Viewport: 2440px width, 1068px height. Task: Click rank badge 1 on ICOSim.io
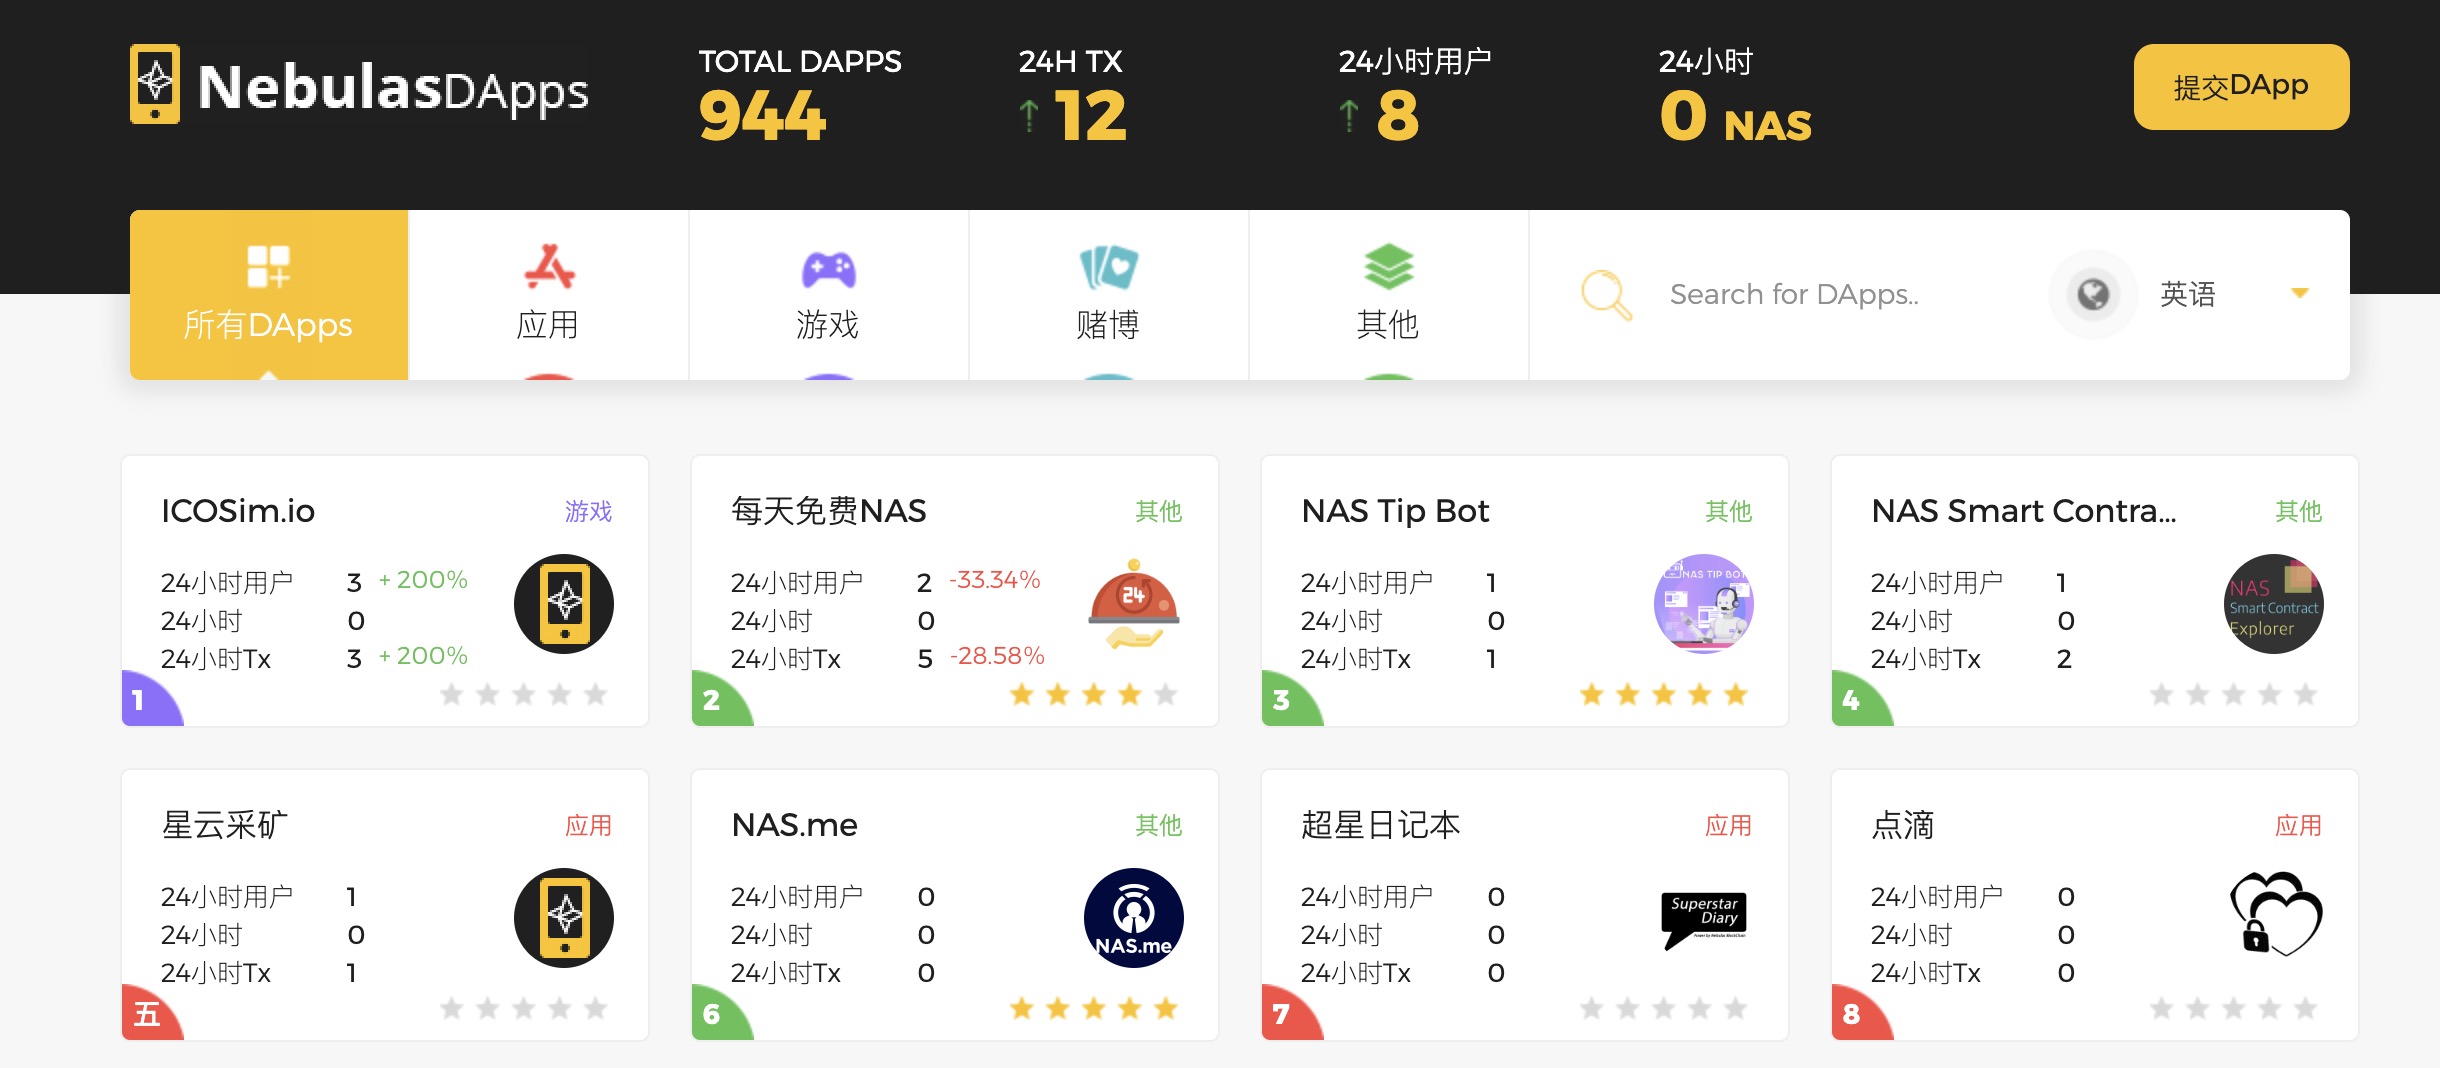pos(150,698)
